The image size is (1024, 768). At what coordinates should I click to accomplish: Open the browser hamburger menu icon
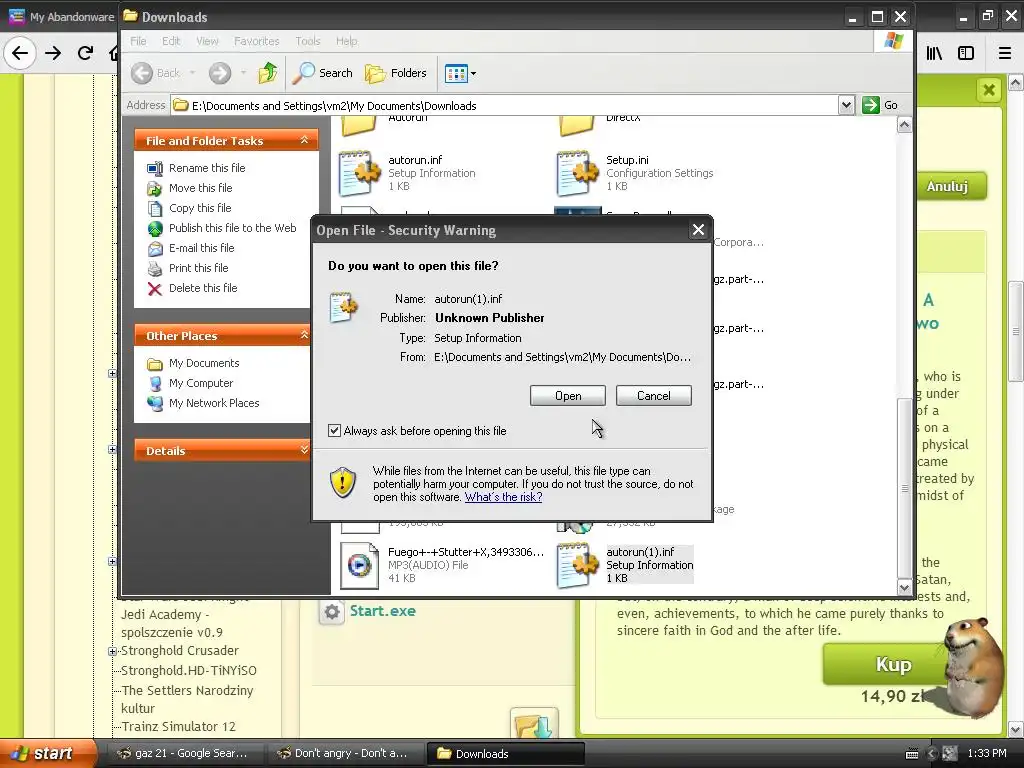click(x=1005, y=53)
